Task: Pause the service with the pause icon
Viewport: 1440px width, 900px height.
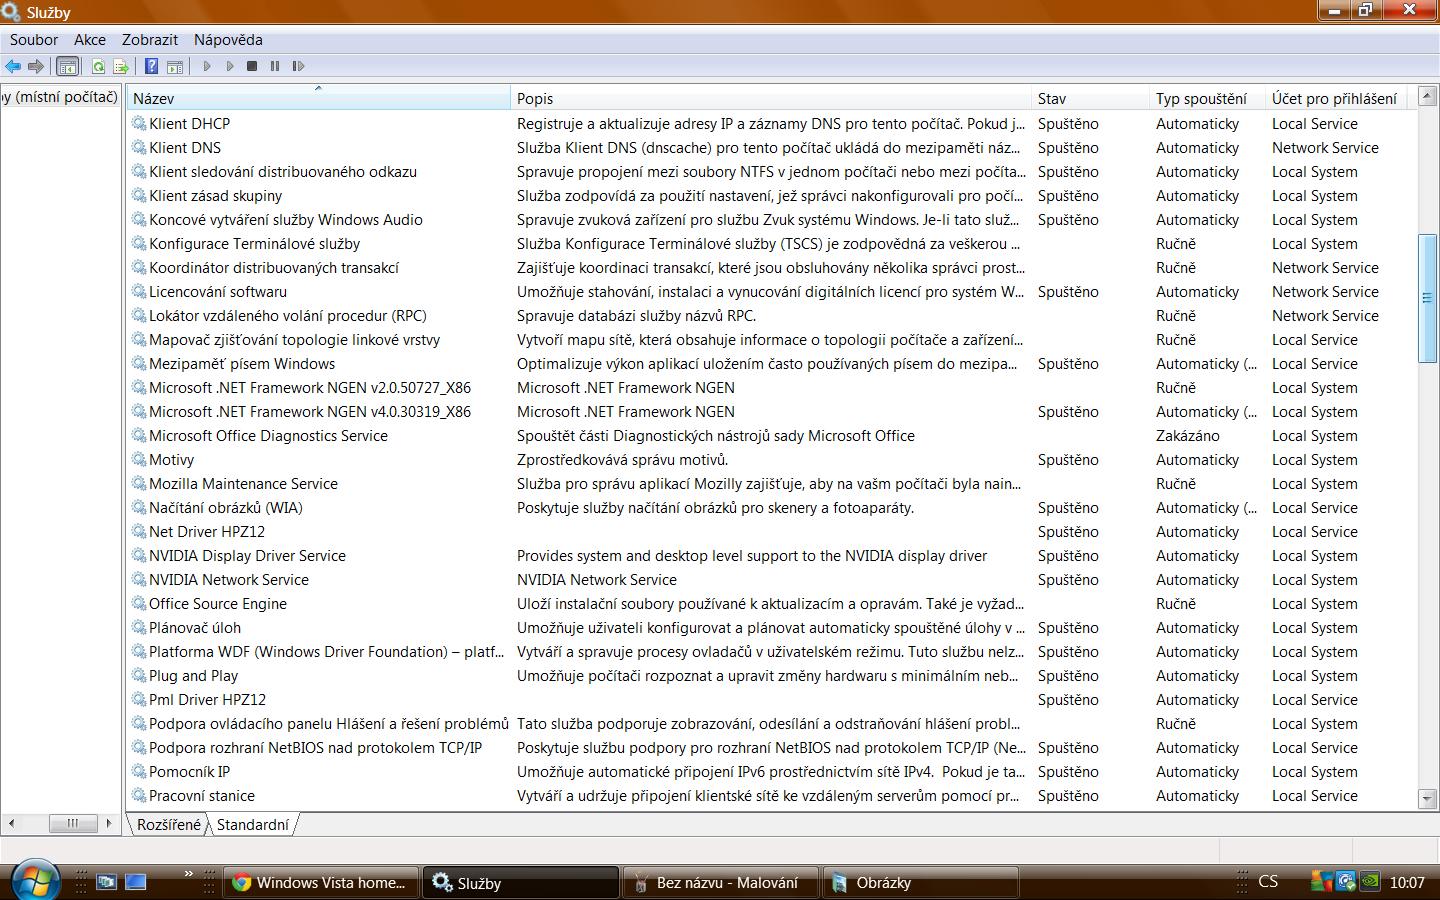Action: [275, 66]
